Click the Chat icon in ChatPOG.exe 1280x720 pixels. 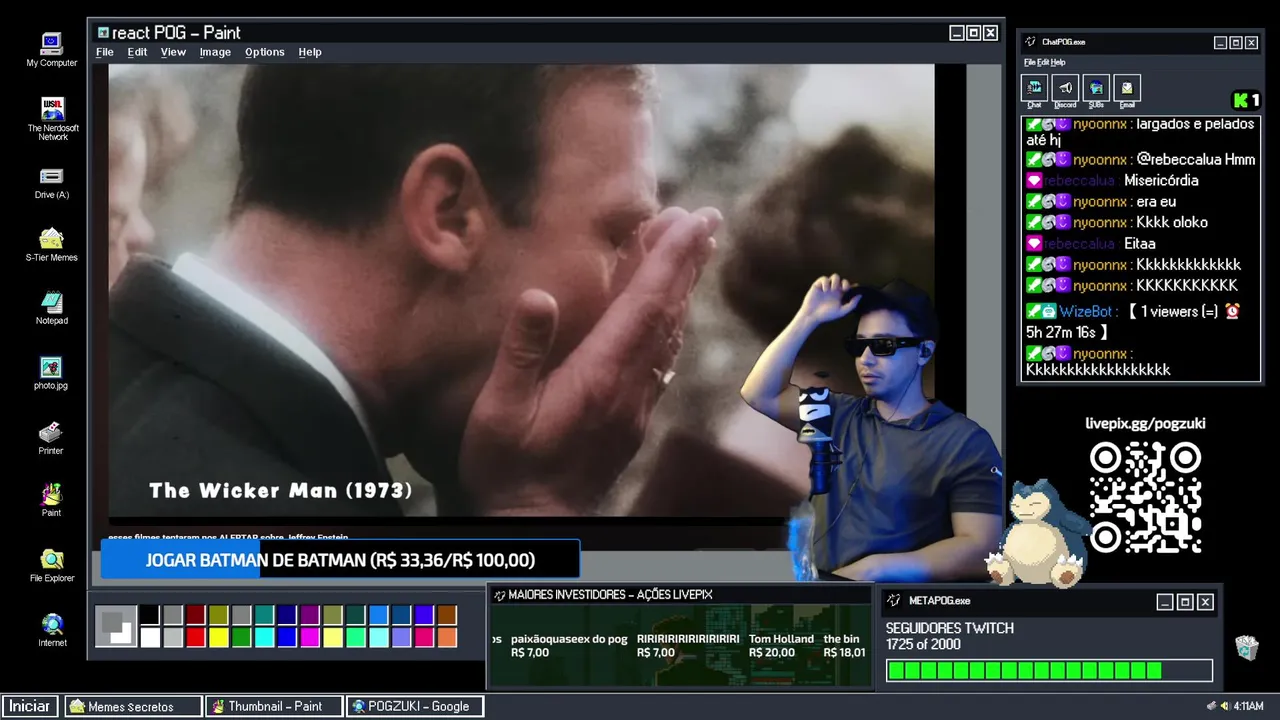click(x=1034, y=90)
